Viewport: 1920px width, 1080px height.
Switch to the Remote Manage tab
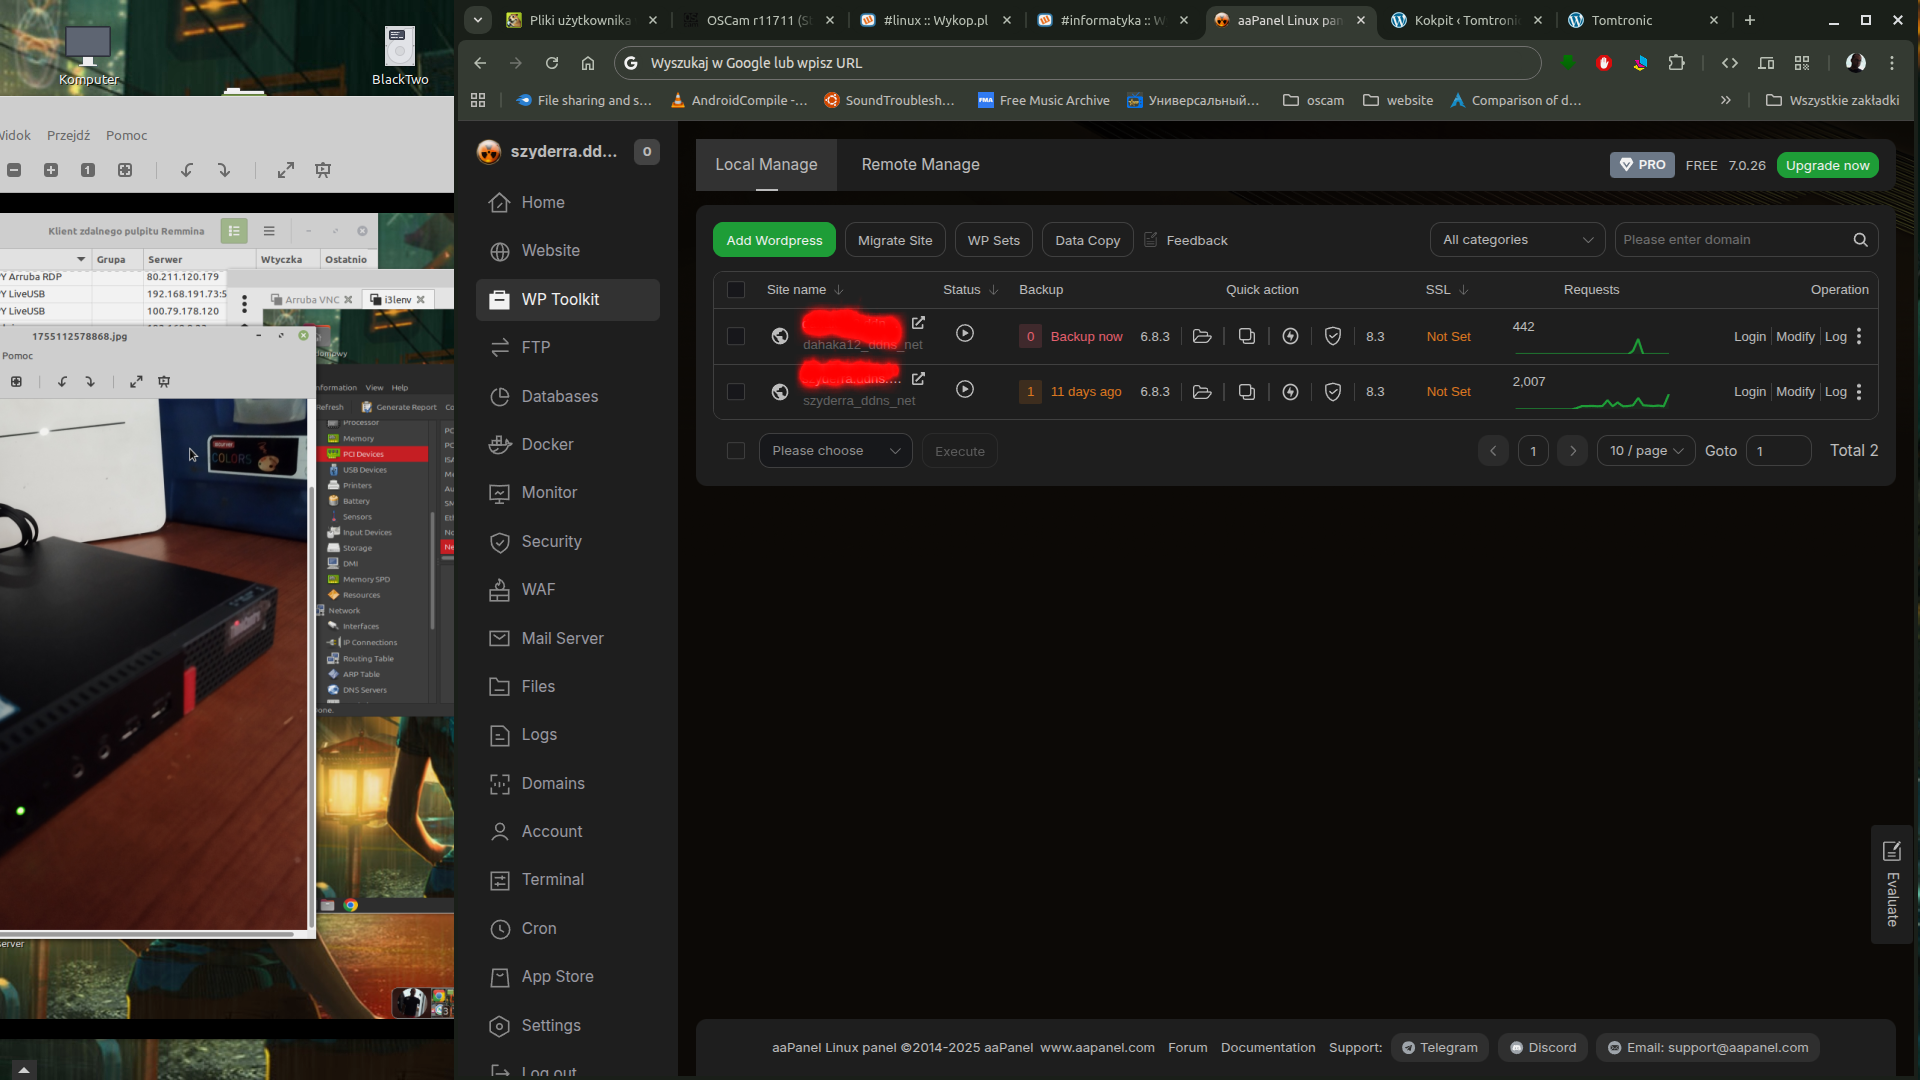tap(920, 165)
